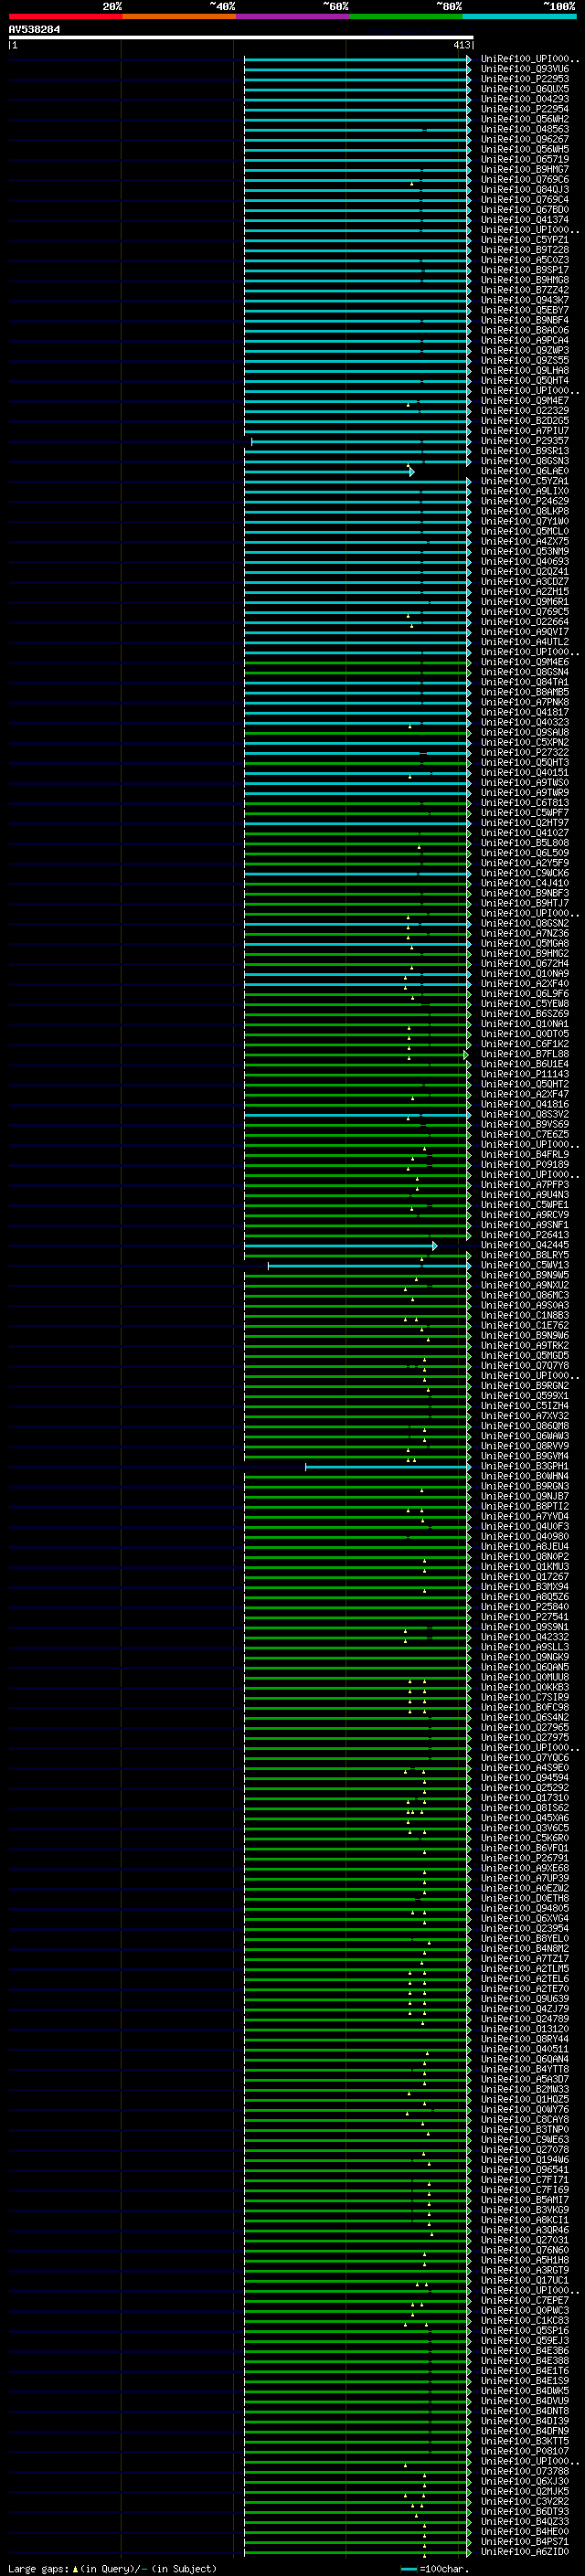Viewport: 585px width, 2576px height.
Task: Select hit label UniRef100_Q41374
Action: 524,220
